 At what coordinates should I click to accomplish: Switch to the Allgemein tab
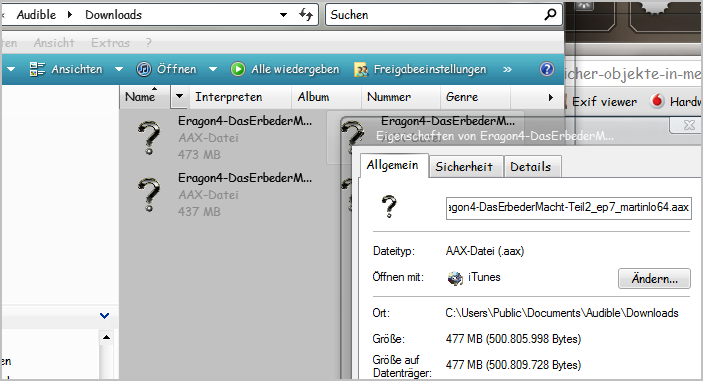[393, 165]
